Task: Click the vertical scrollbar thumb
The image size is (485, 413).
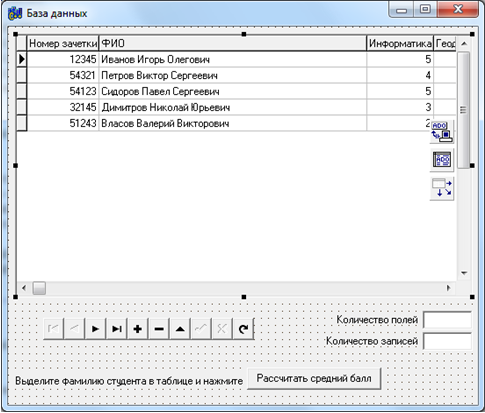Action: pos(464,110)
